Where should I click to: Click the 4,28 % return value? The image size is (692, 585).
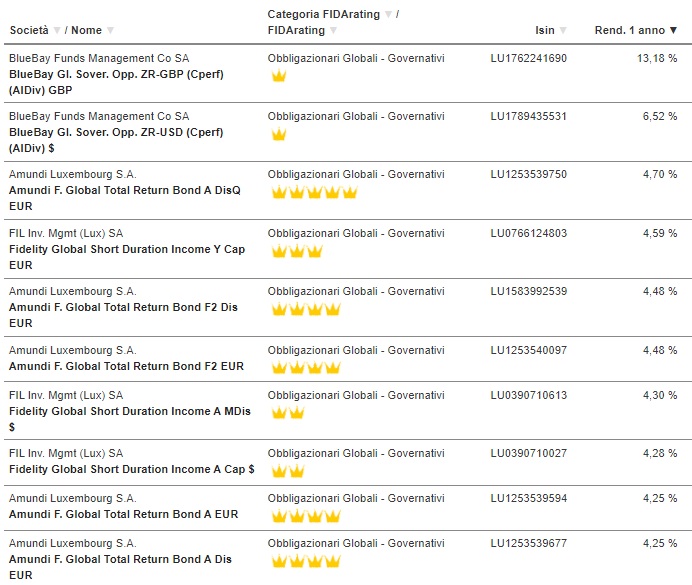[659, 453]
